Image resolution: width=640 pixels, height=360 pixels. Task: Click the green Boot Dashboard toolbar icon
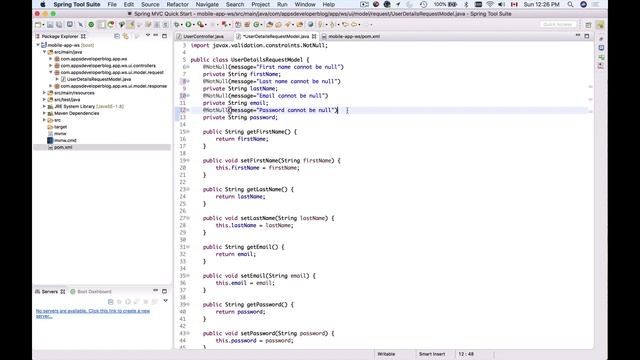(x=91, y=24)
